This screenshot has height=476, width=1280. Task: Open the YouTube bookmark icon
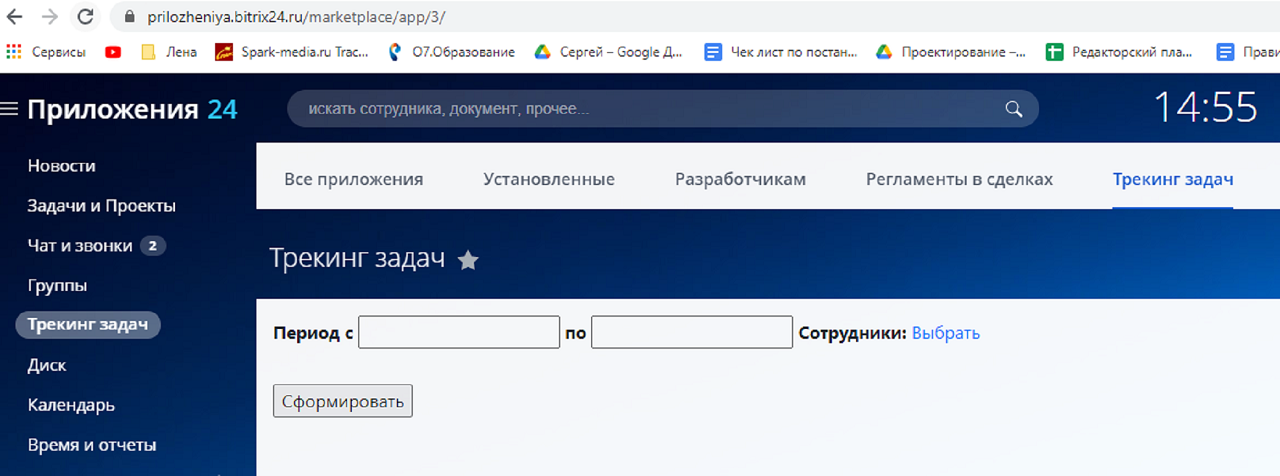(113, 52)
